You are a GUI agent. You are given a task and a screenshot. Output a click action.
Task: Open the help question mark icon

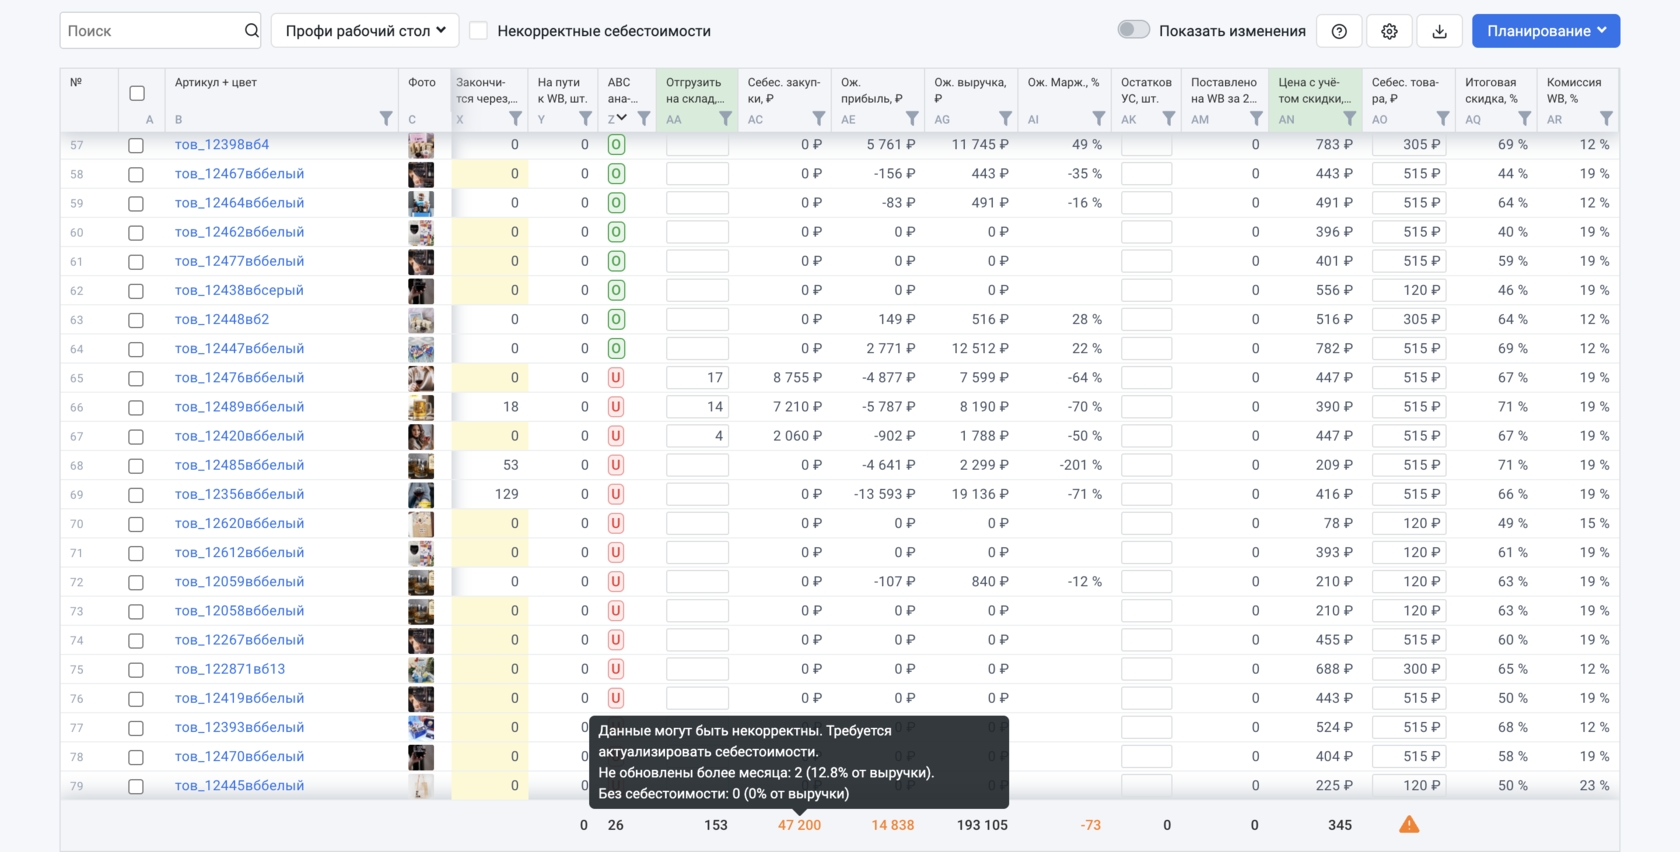tap(1339, 31)
